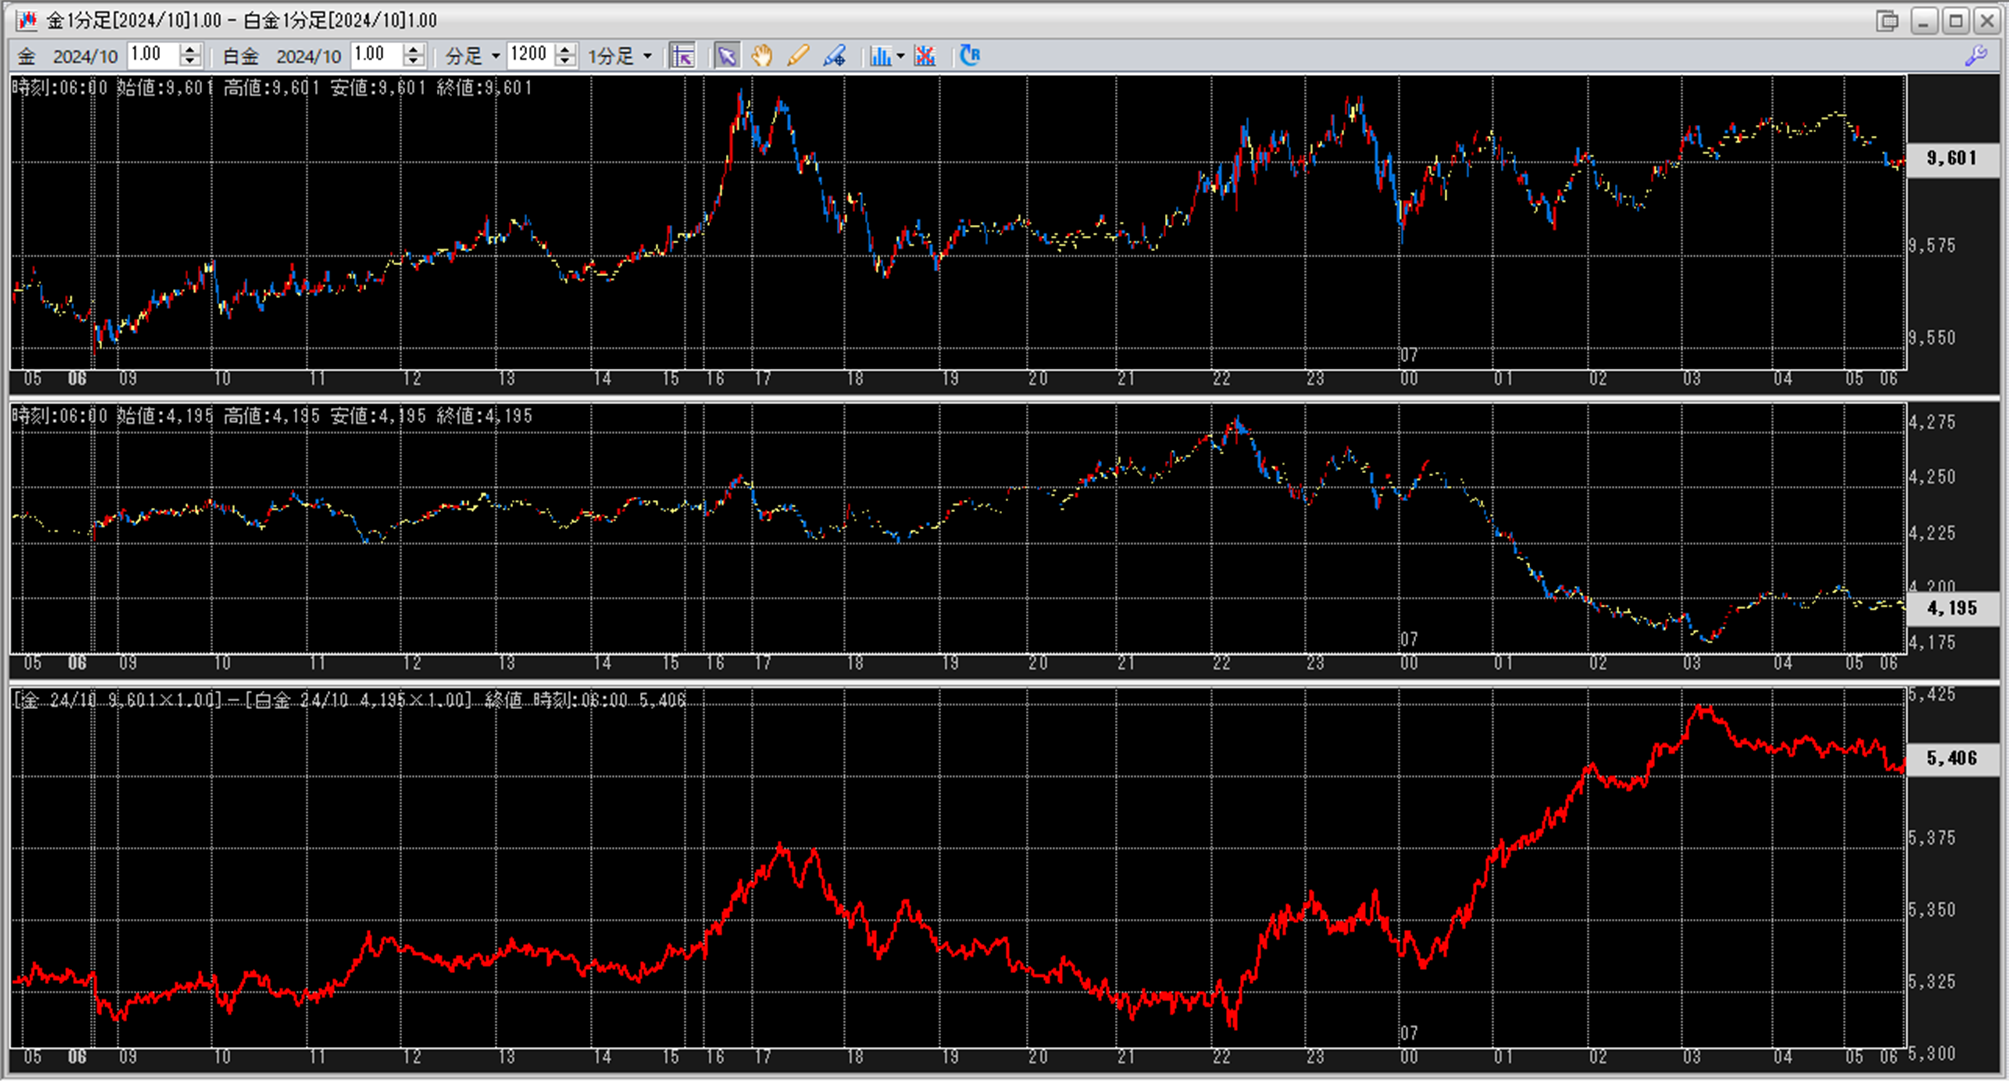Open the 分足 chart type dropdown
2009x1082 pixels.
(x=495, y=56)
